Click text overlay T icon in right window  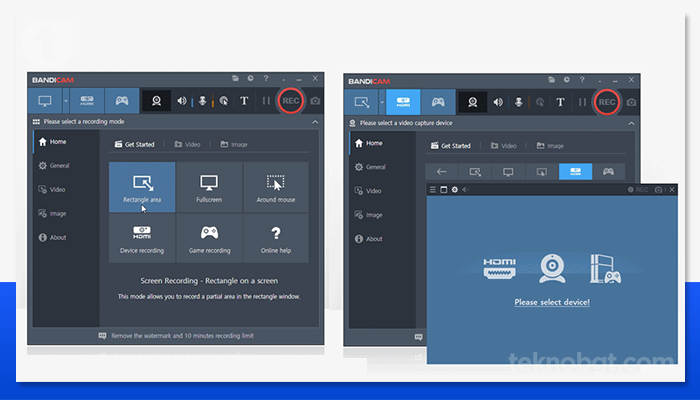[560, 102]
